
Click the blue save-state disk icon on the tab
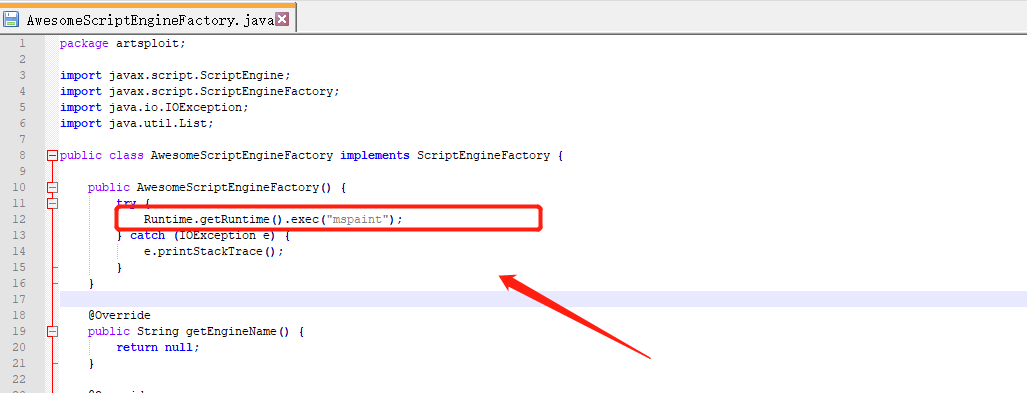(x=11, y=20)
